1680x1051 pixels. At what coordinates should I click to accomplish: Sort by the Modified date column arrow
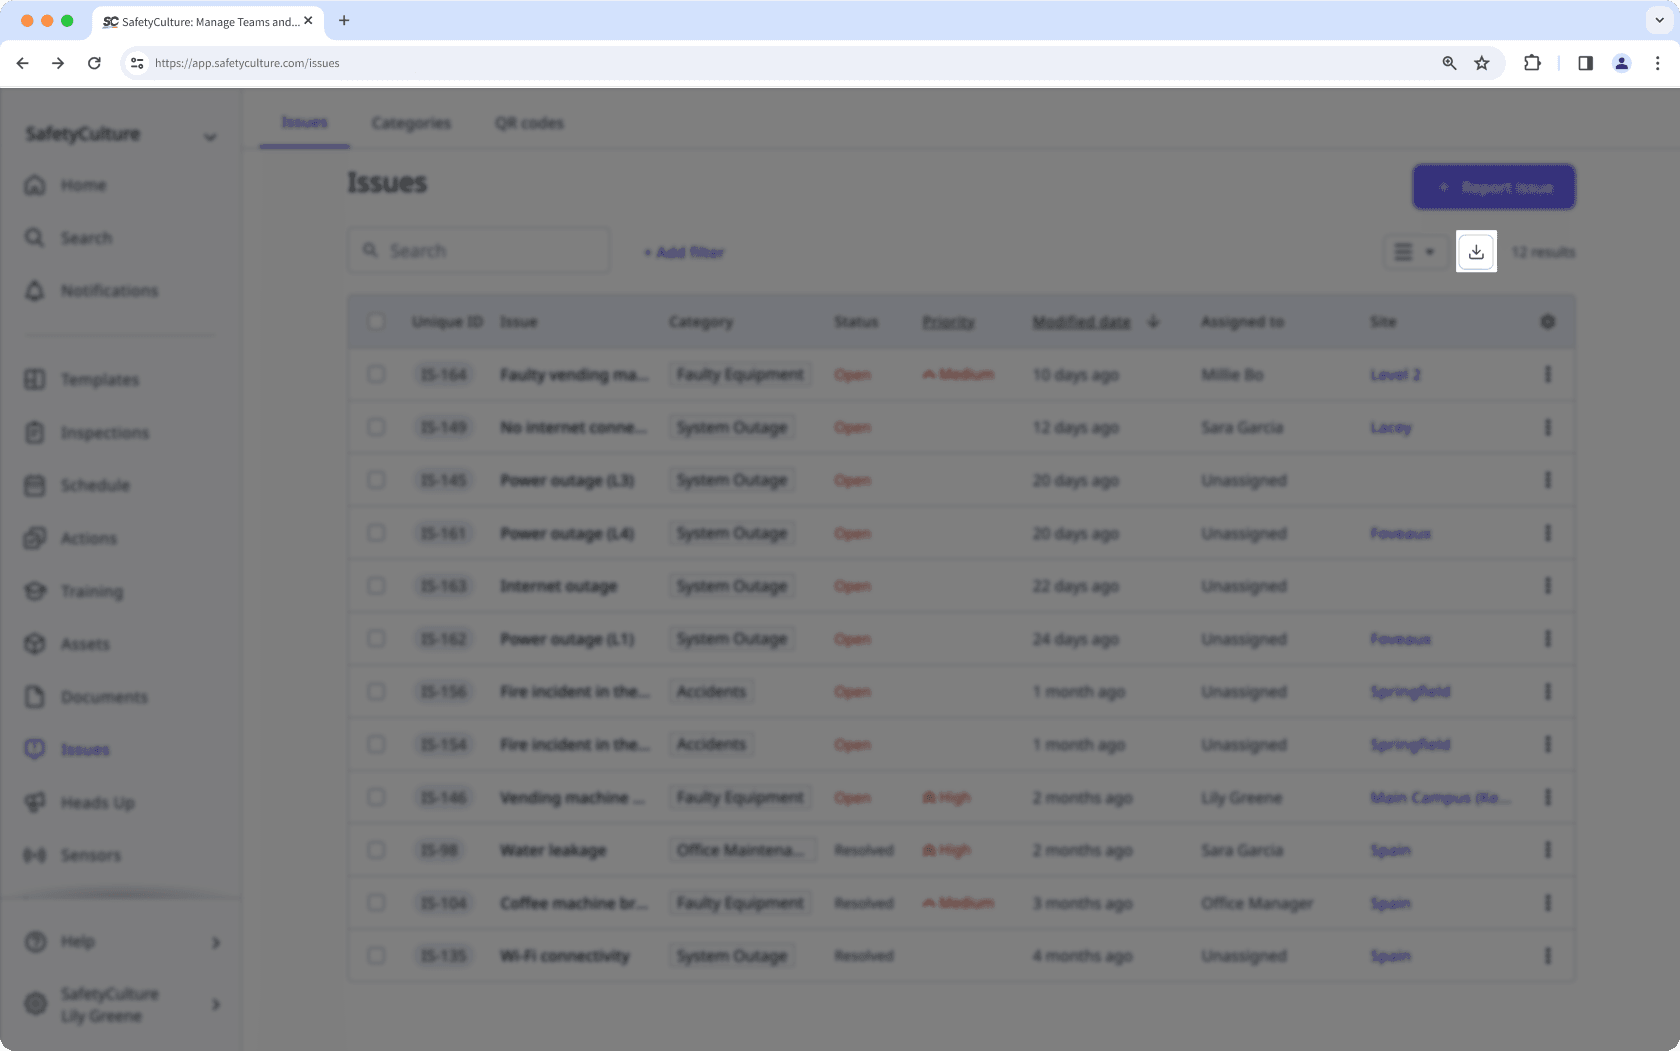coord(1153,321)
